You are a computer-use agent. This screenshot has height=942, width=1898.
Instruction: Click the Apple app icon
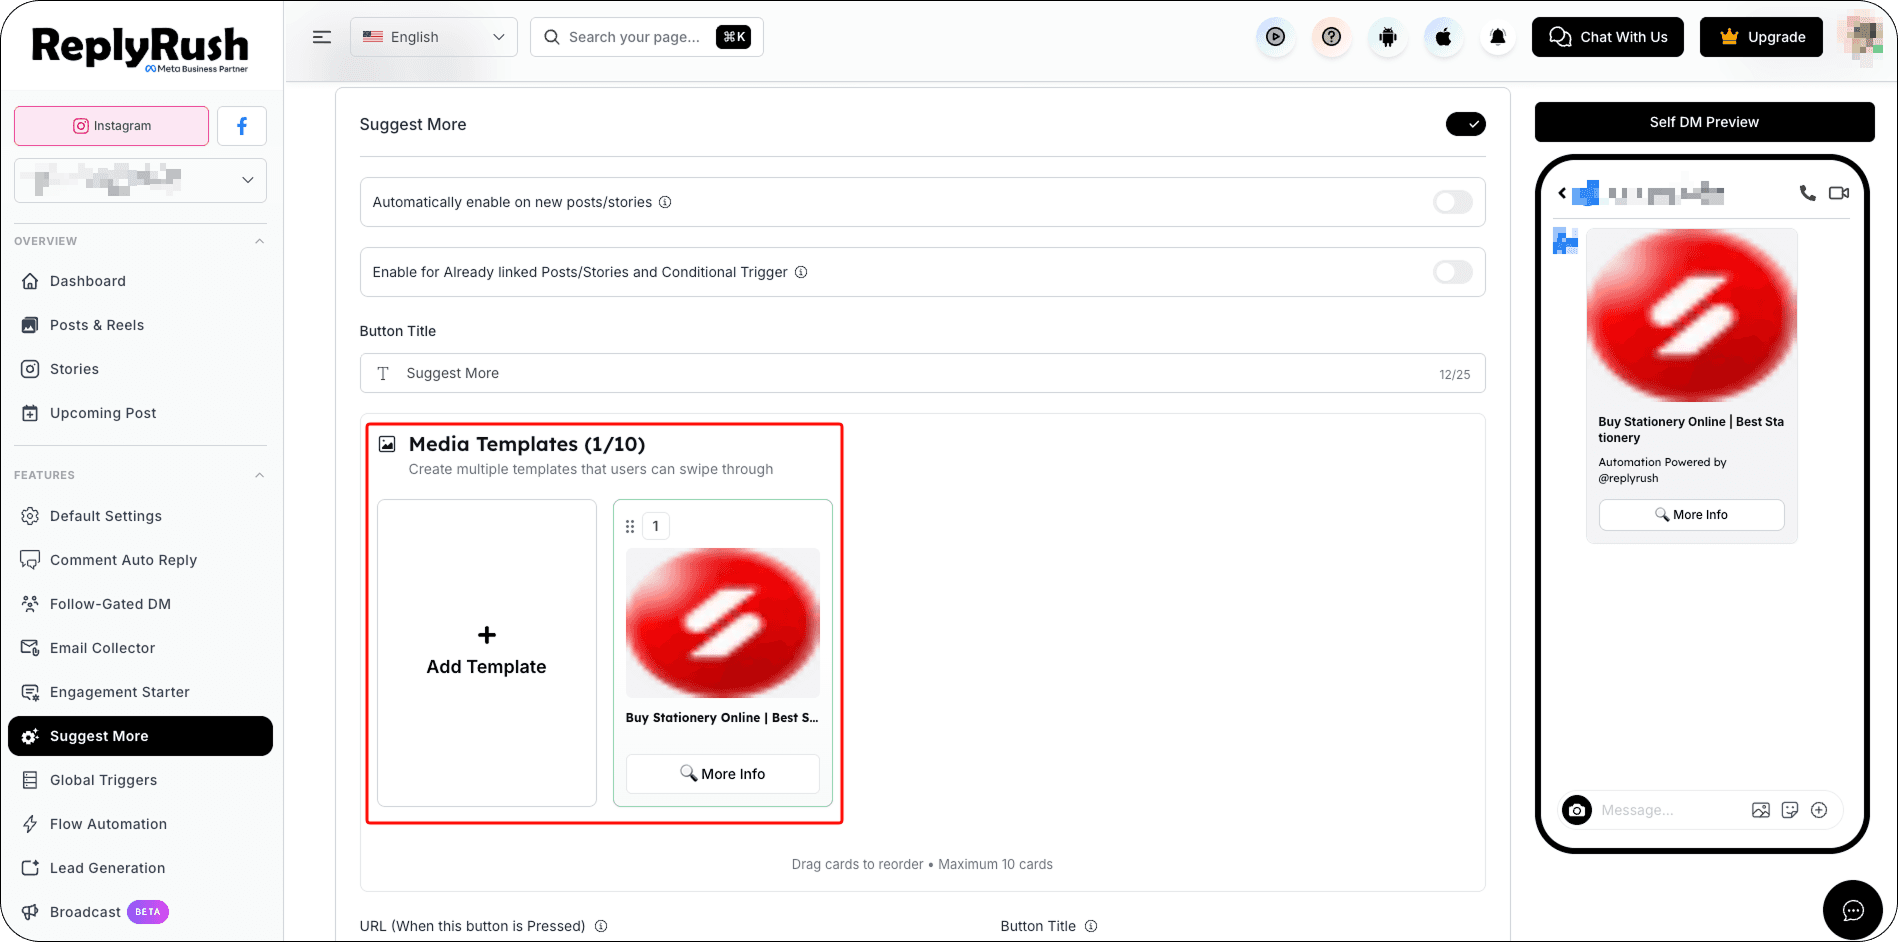(1443, 37)
